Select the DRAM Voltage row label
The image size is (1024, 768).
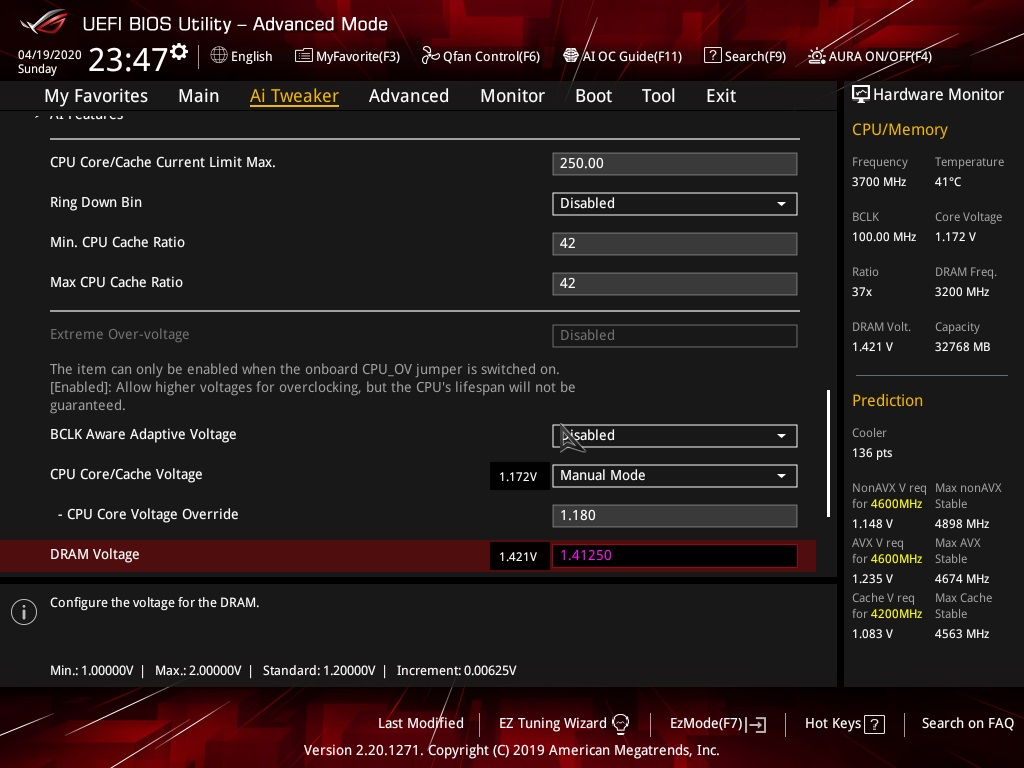(x=95, y=554)
